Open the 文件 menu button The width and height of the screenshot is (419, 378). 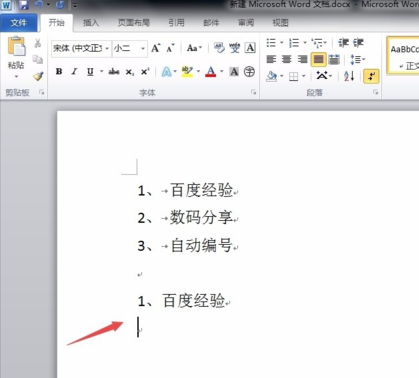click(x=19, y=23)
